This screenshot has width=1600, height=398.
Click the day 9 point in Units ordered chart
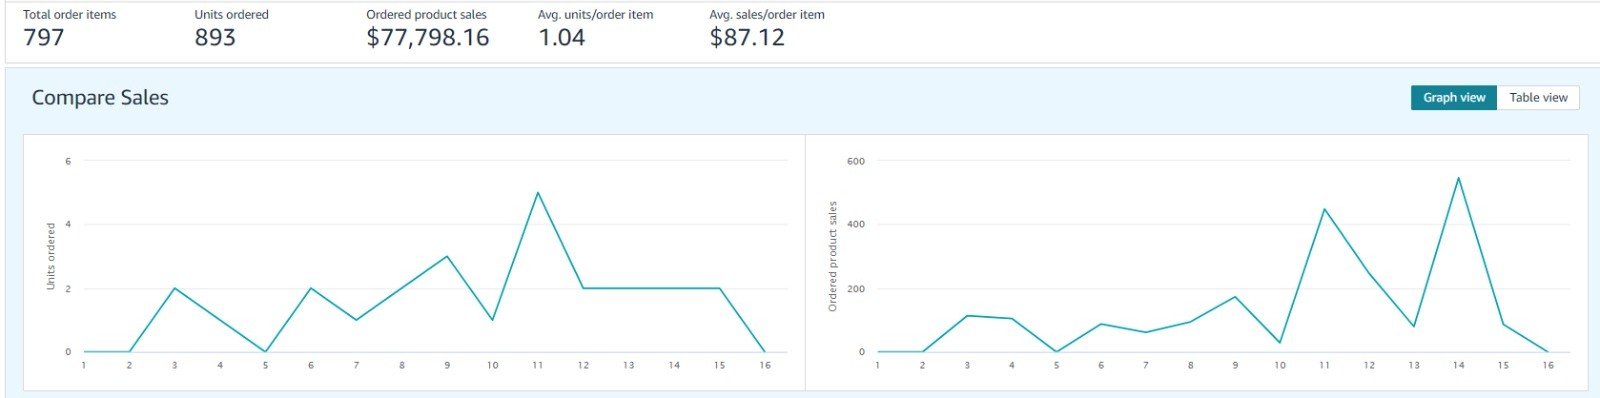pos(447,256)
